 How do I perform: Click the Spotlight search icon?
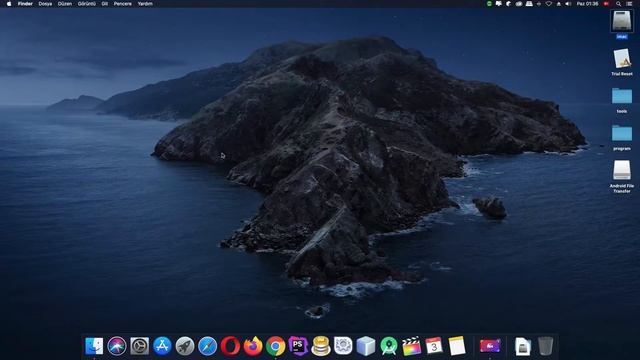click(619, 4)
